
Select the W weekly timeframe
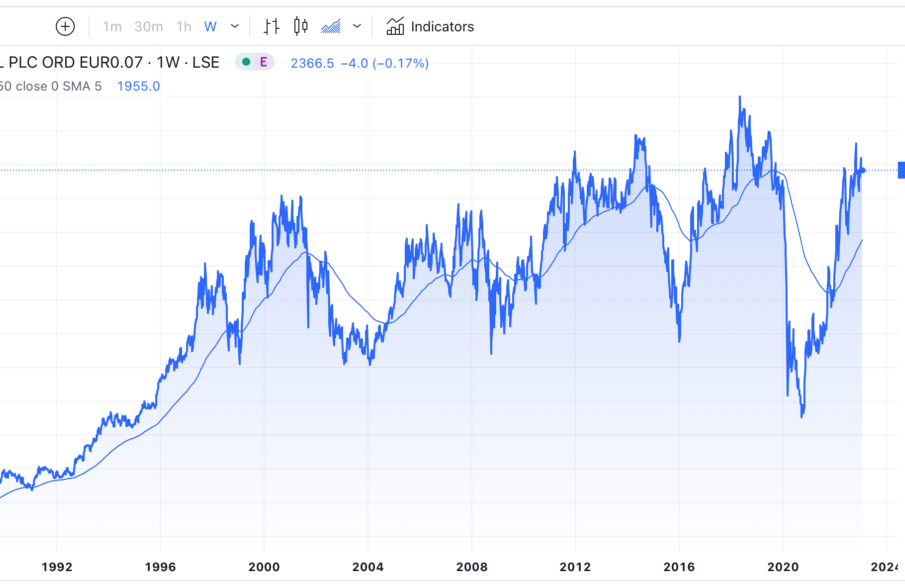pos(210,26)
